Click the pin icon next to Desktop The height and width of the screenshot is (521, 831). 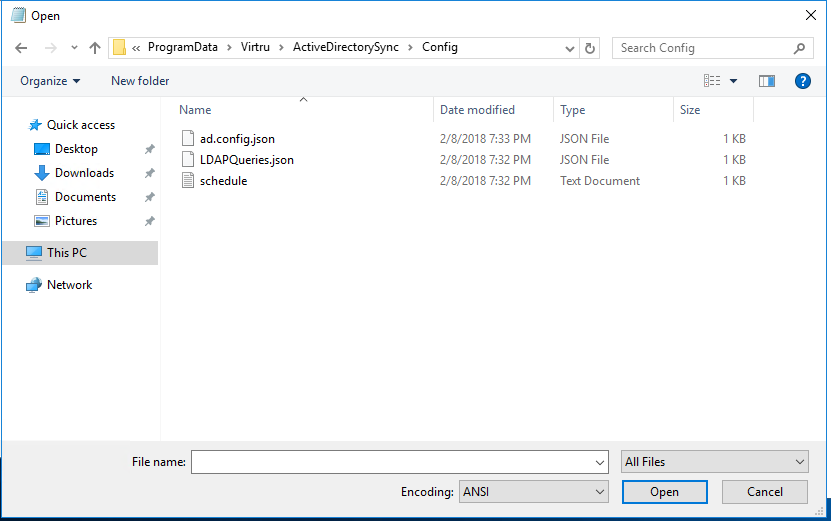(149, 149)
